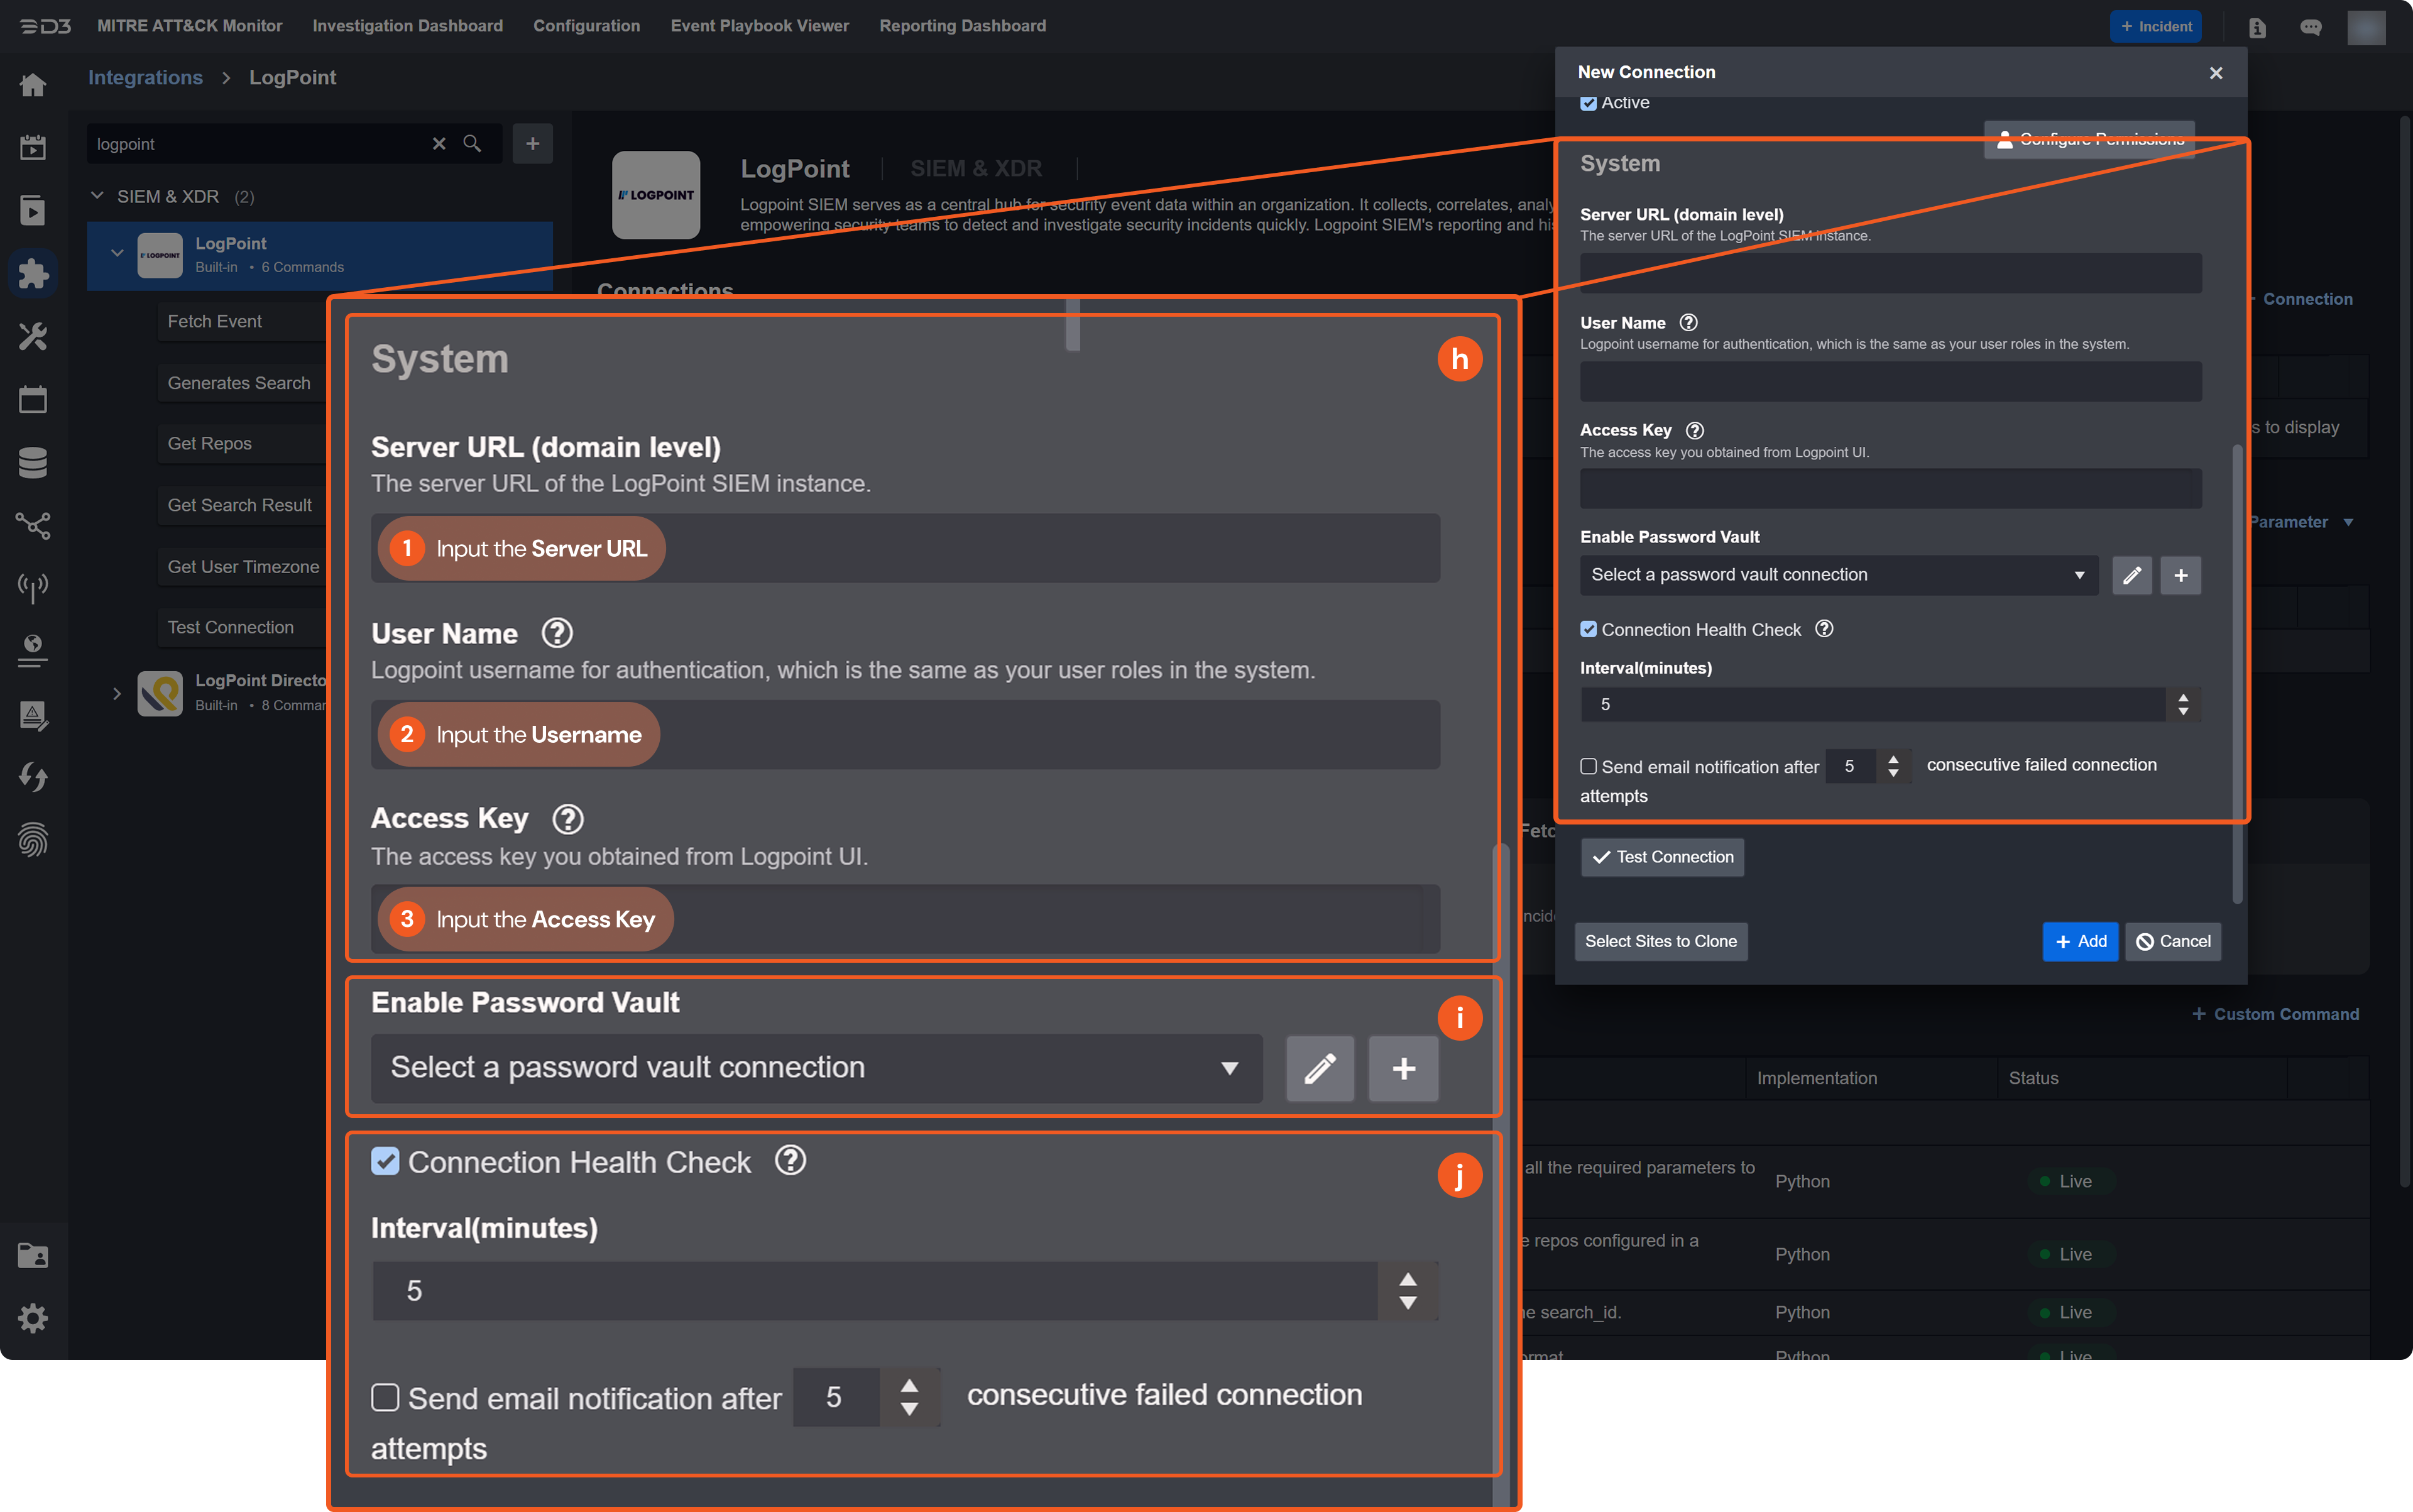Click the fingerprint icon in sidebar
2413x1512 pixels.
click(x=33, y=840)
